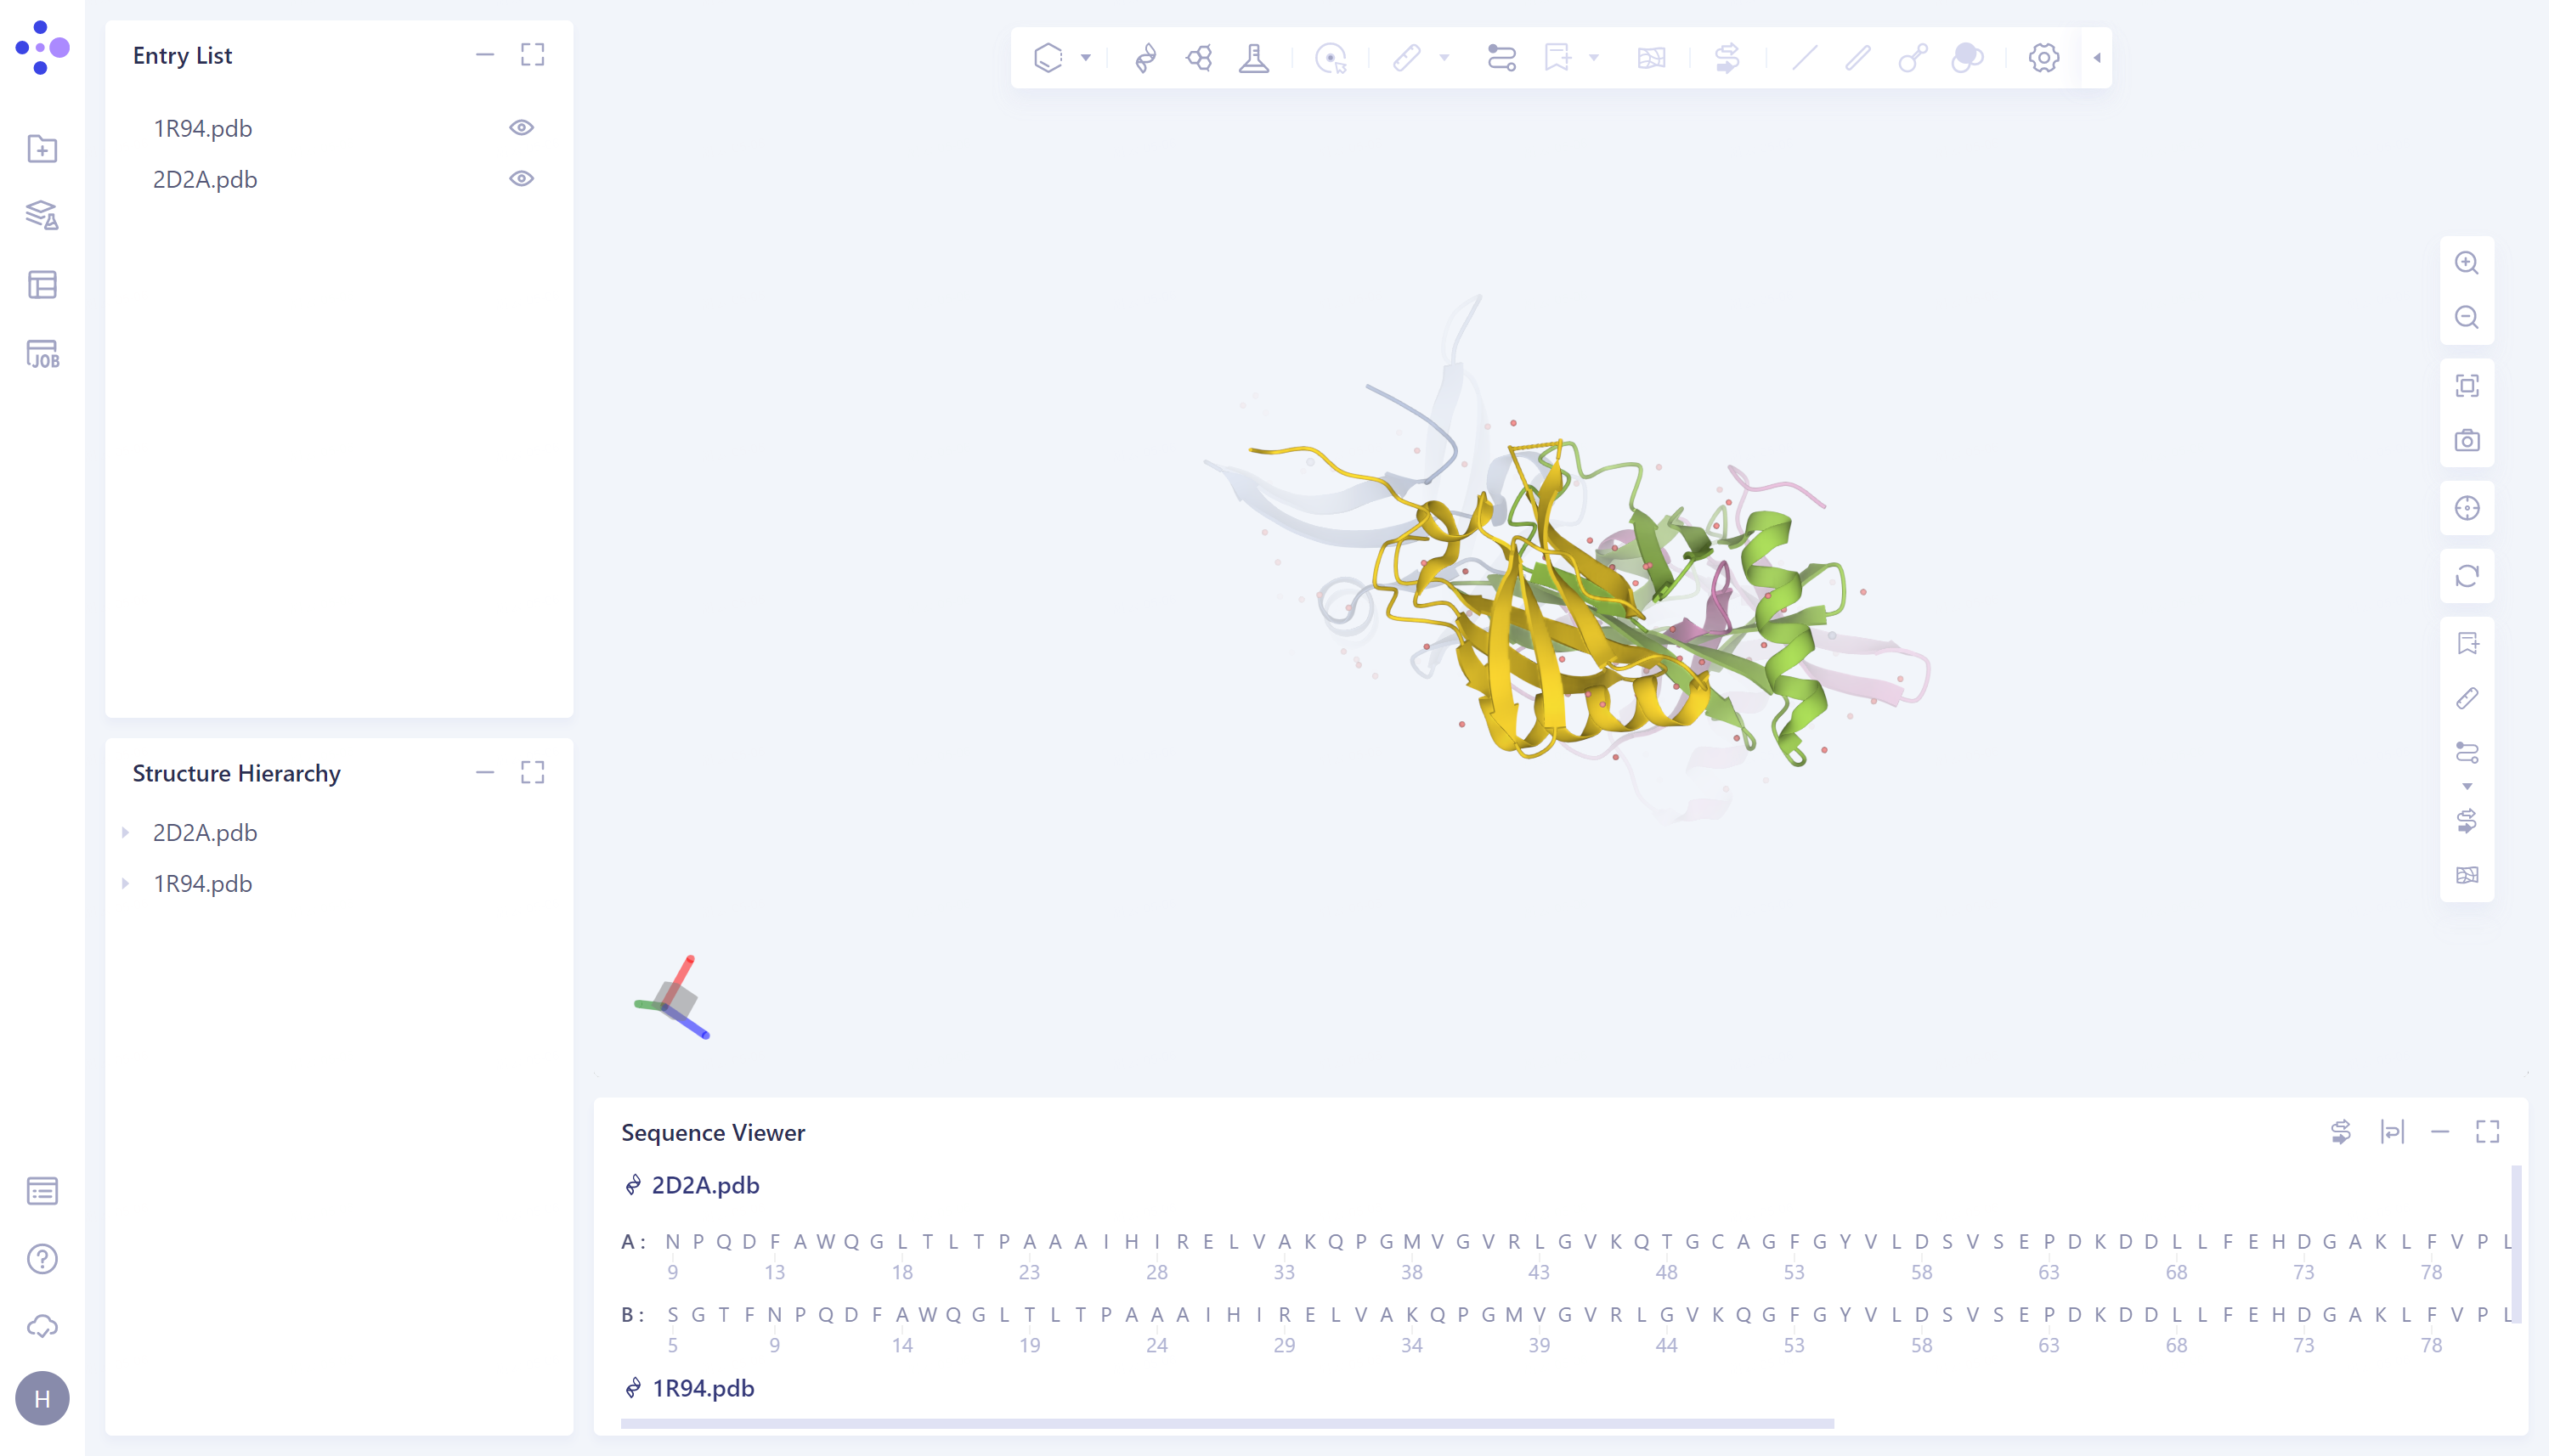Select the measurement ruler tool in the toolbar
Viewport: 2549px width, 1456px height.
1406,58
